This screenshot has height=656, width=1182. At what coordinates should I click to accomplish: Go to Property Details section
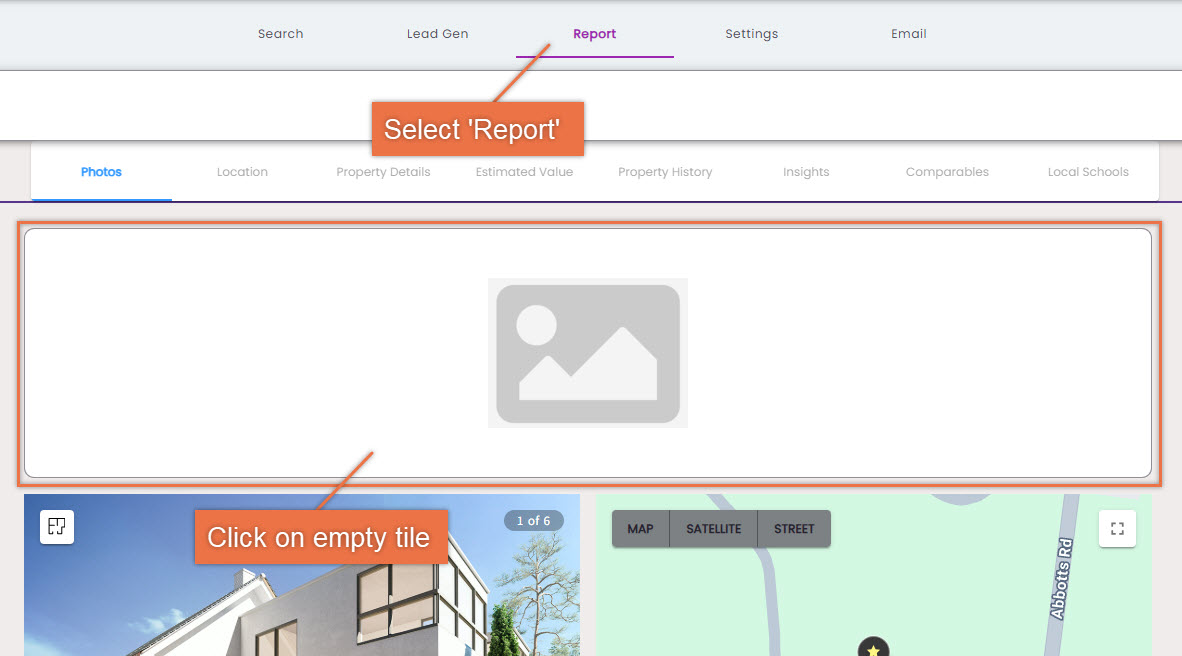pyautogui.click(x=383, y=172)
